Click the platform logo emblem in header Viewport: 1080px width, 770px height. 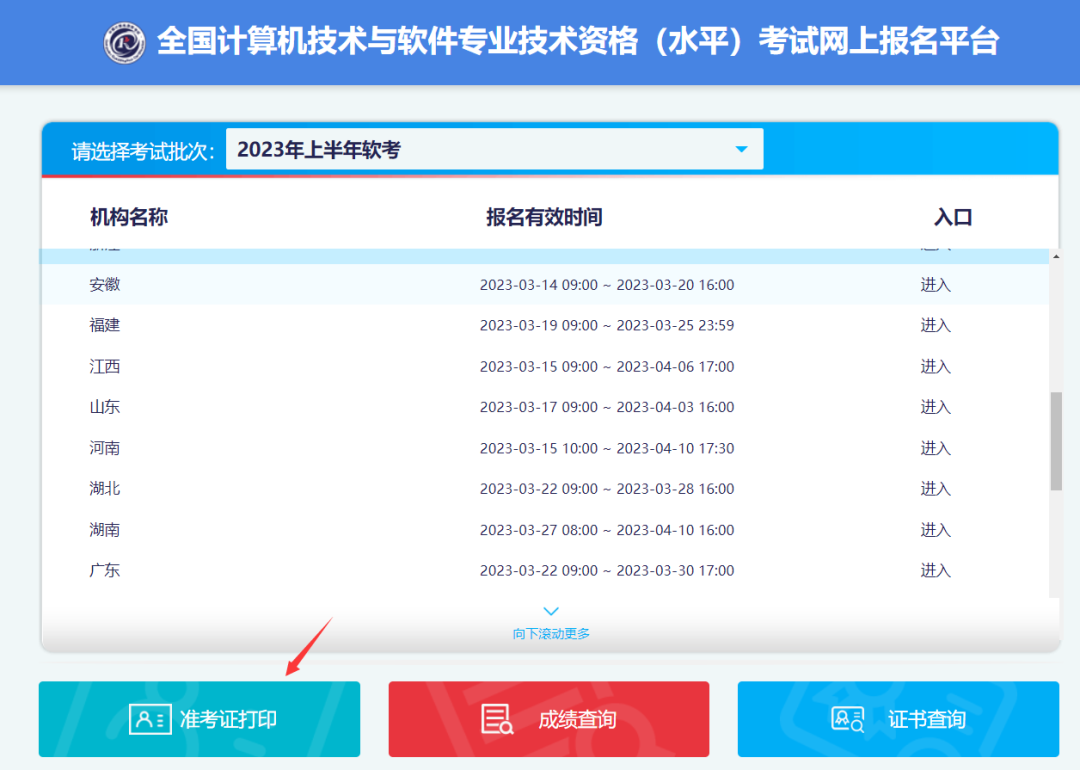[125, 43]
